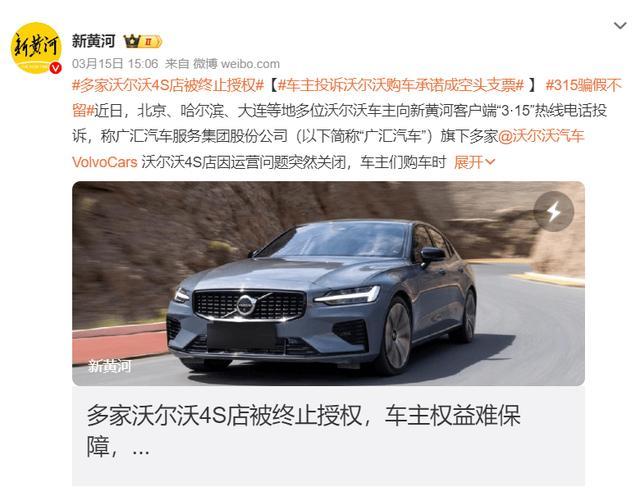This screenshot has width=640, height=496.
Task: Click the Volvo logo on car grille
Action: (x=246, y=305)
